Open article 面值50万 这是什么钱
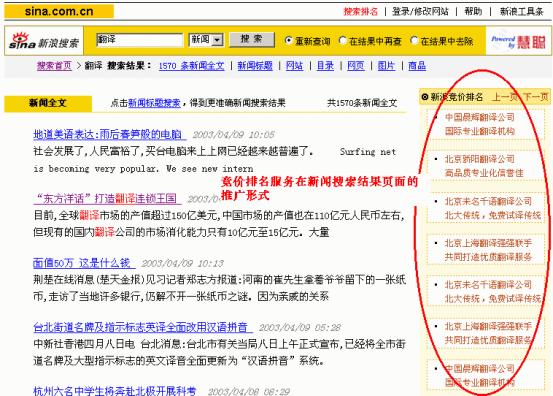 [x=84, y=263]
